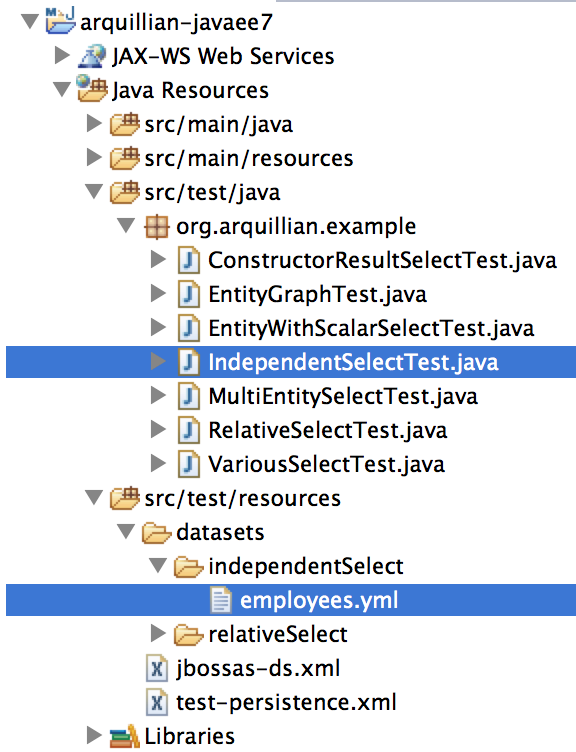This screenshot has width=576, height=752.
Task: Click the JAX-WS Web Services icon
Action: coord(92,56)
